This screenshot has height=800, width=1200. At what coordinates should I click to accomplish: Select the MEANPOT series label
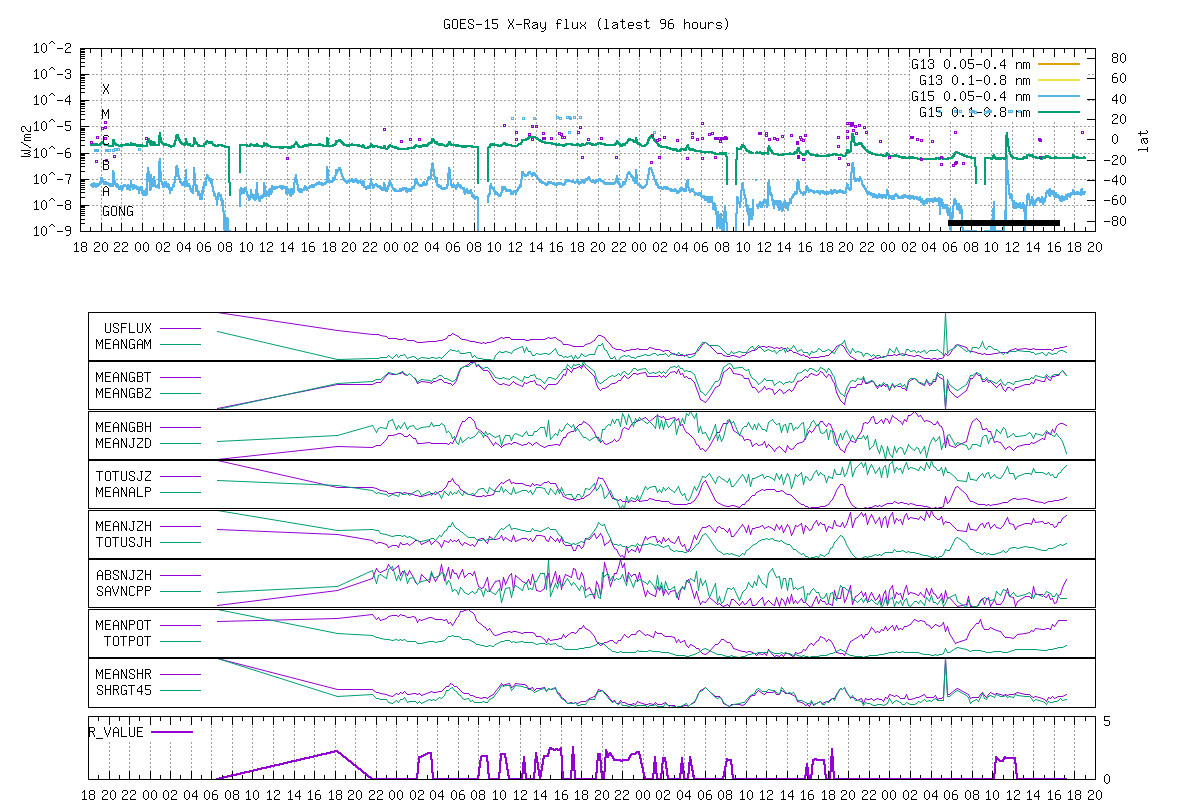pos(123,625)
